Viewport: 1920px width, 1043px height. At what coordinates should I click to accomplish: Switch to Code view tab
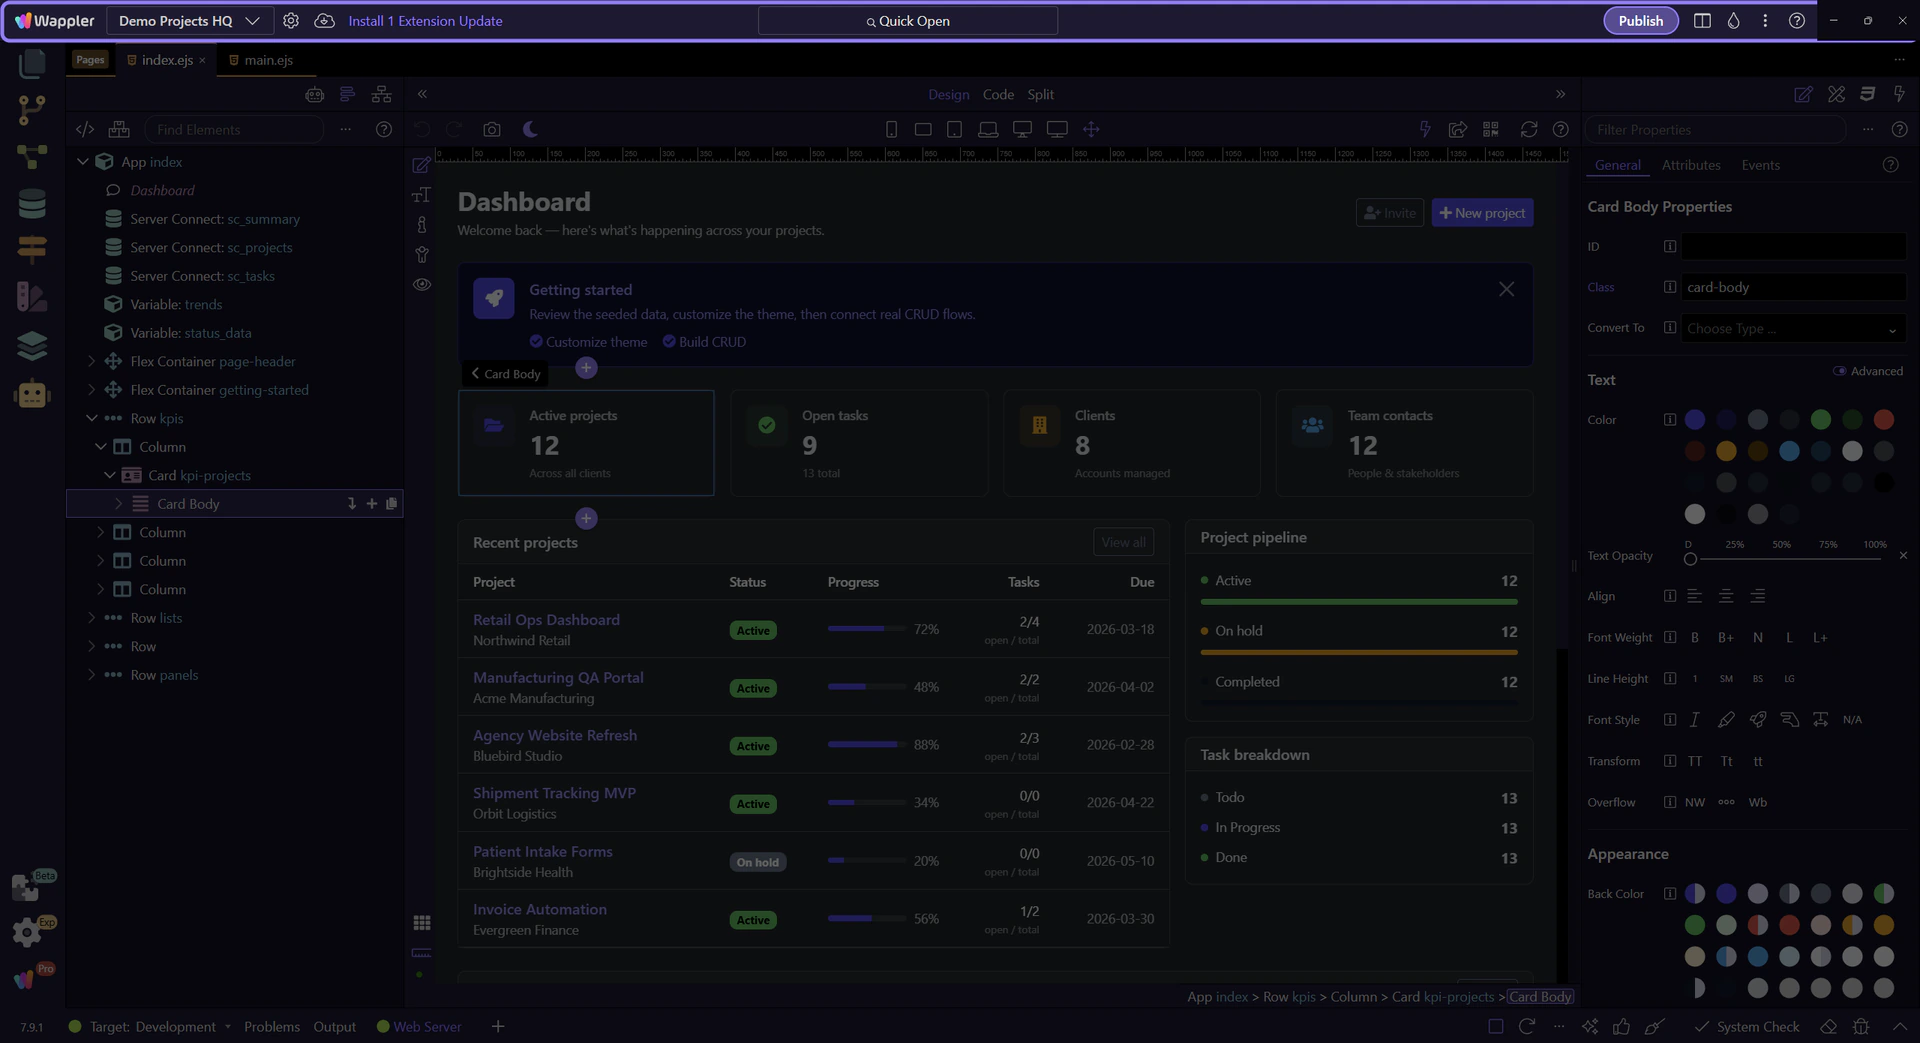(x=997, y=94)
